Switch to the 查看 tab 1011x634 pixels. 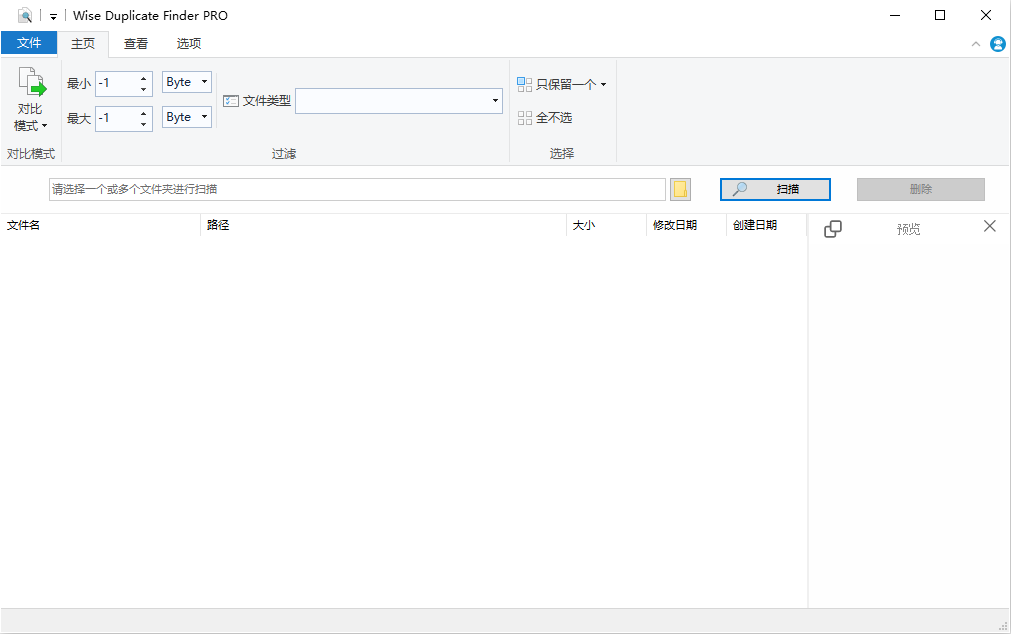click(136, 44)
